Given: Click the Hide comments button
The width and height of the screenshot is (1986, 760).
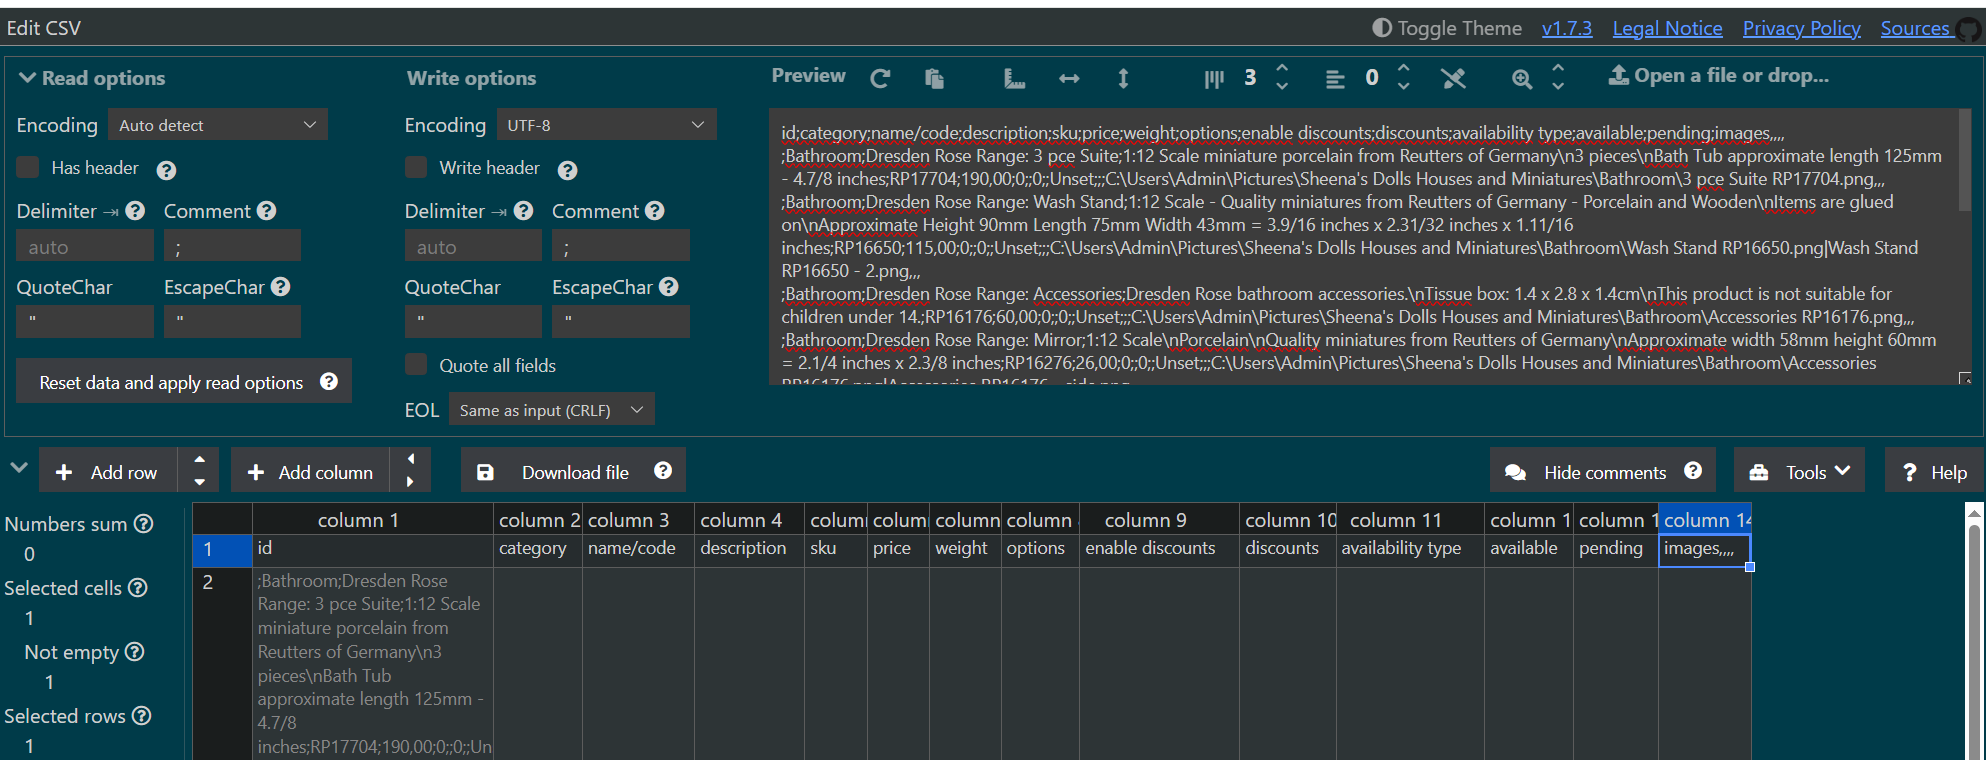Looking at the screenshot, I should pyautogui.click(x=1603, y=471).
